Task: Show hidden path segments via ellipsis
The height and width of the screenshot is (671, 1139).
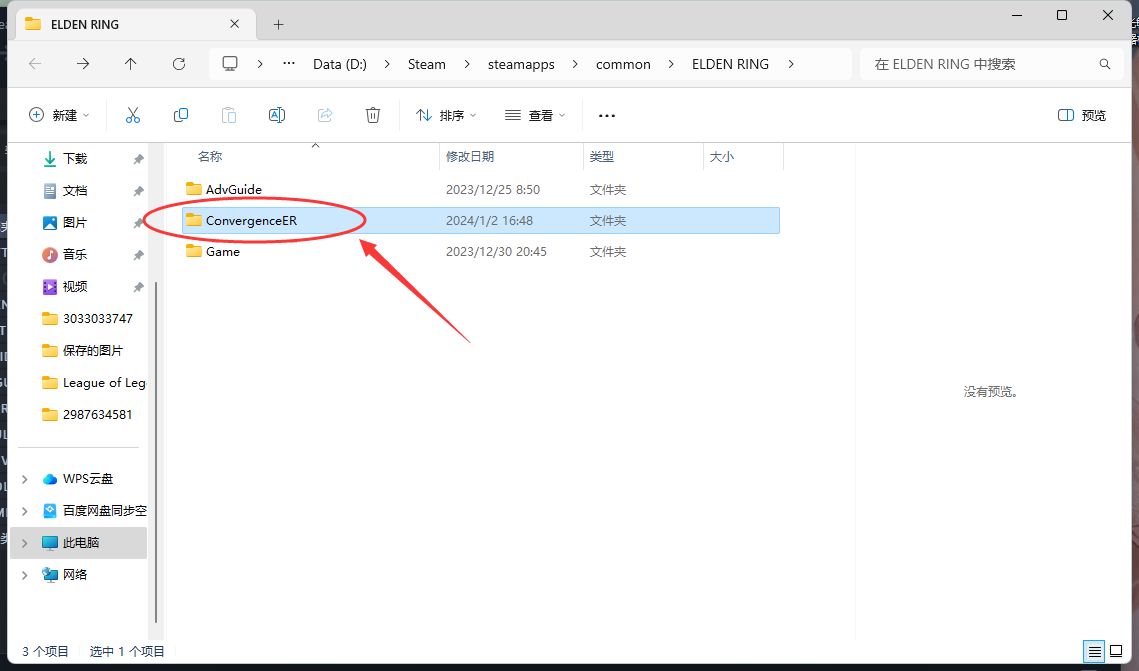Action: click(289, 64)
